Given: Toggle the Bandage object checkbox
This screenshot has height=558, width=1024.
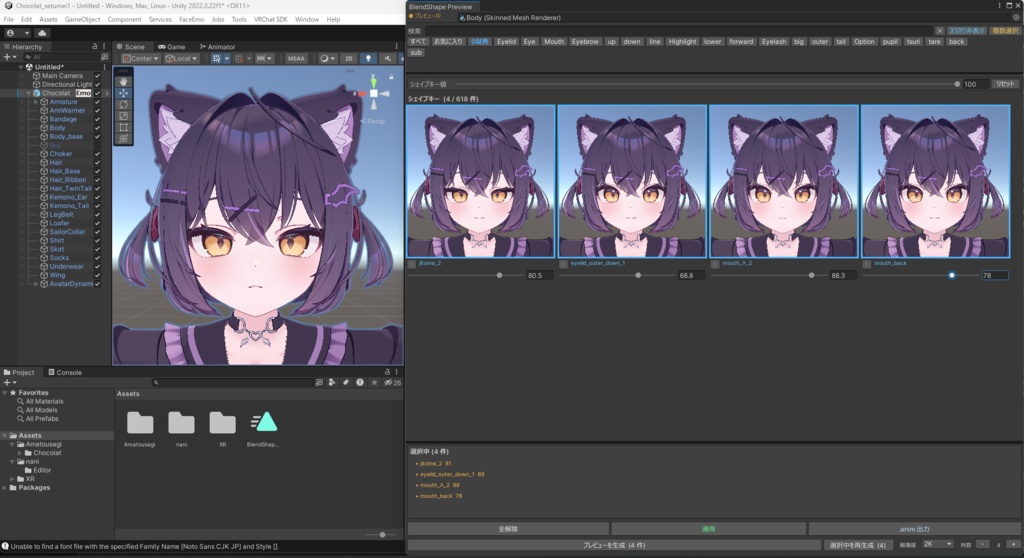Looking at the screenshot, I should tap(97, 119).
